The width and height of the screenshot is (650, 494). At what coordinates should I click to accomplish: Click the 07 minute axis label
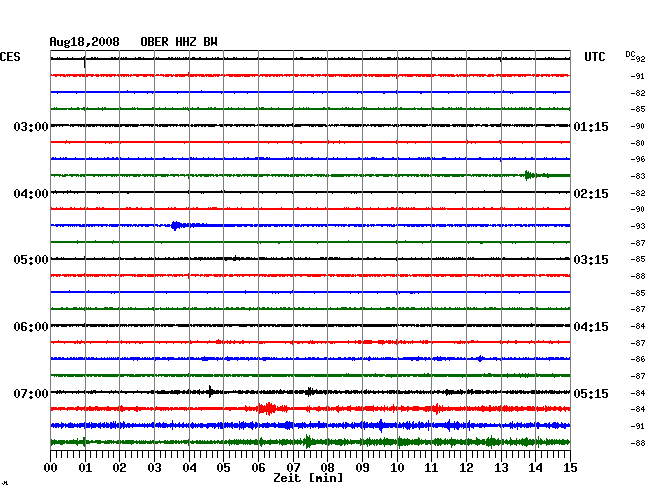(293, 468)
